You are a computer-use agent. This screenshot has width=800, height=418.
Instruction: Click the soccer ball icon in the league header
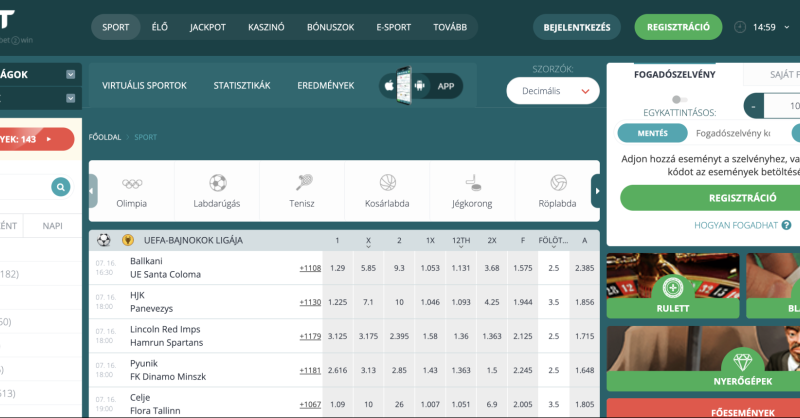(104, 240)
